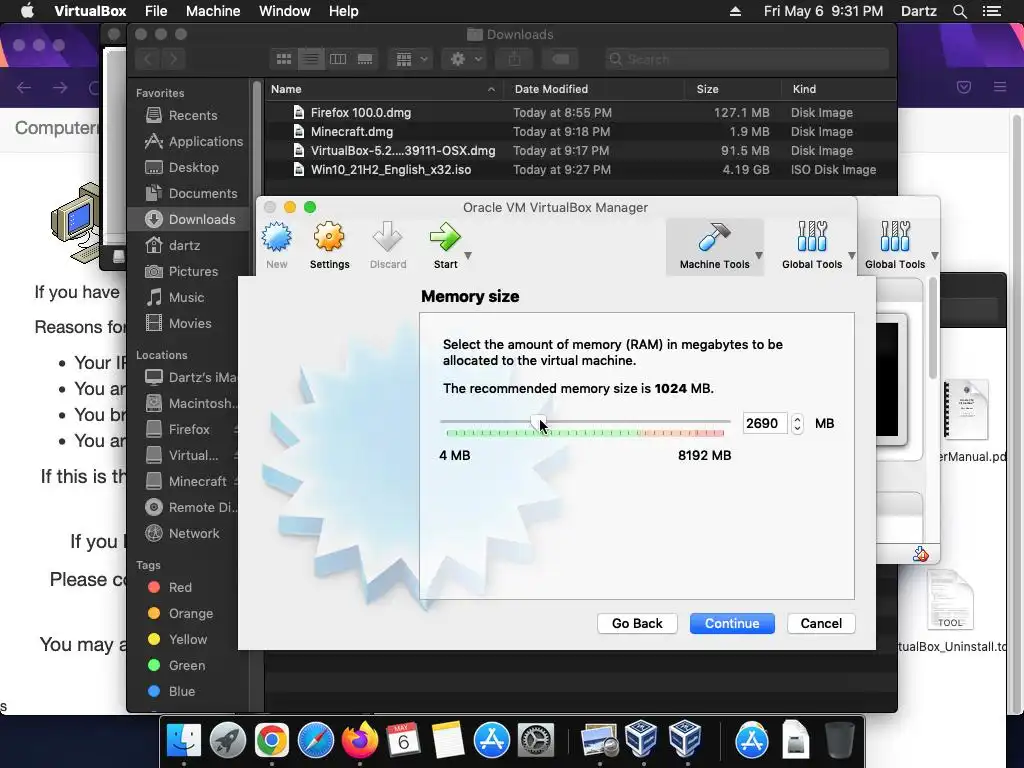Open Trash in the Dock
The width and height of the screenshot is (1024, 768).
click(839, 740)
